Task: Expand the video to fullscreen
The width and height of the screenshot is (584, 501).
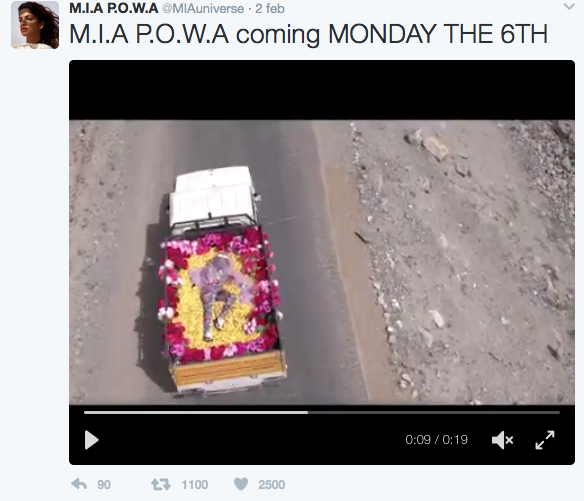Action: point(545,440)
